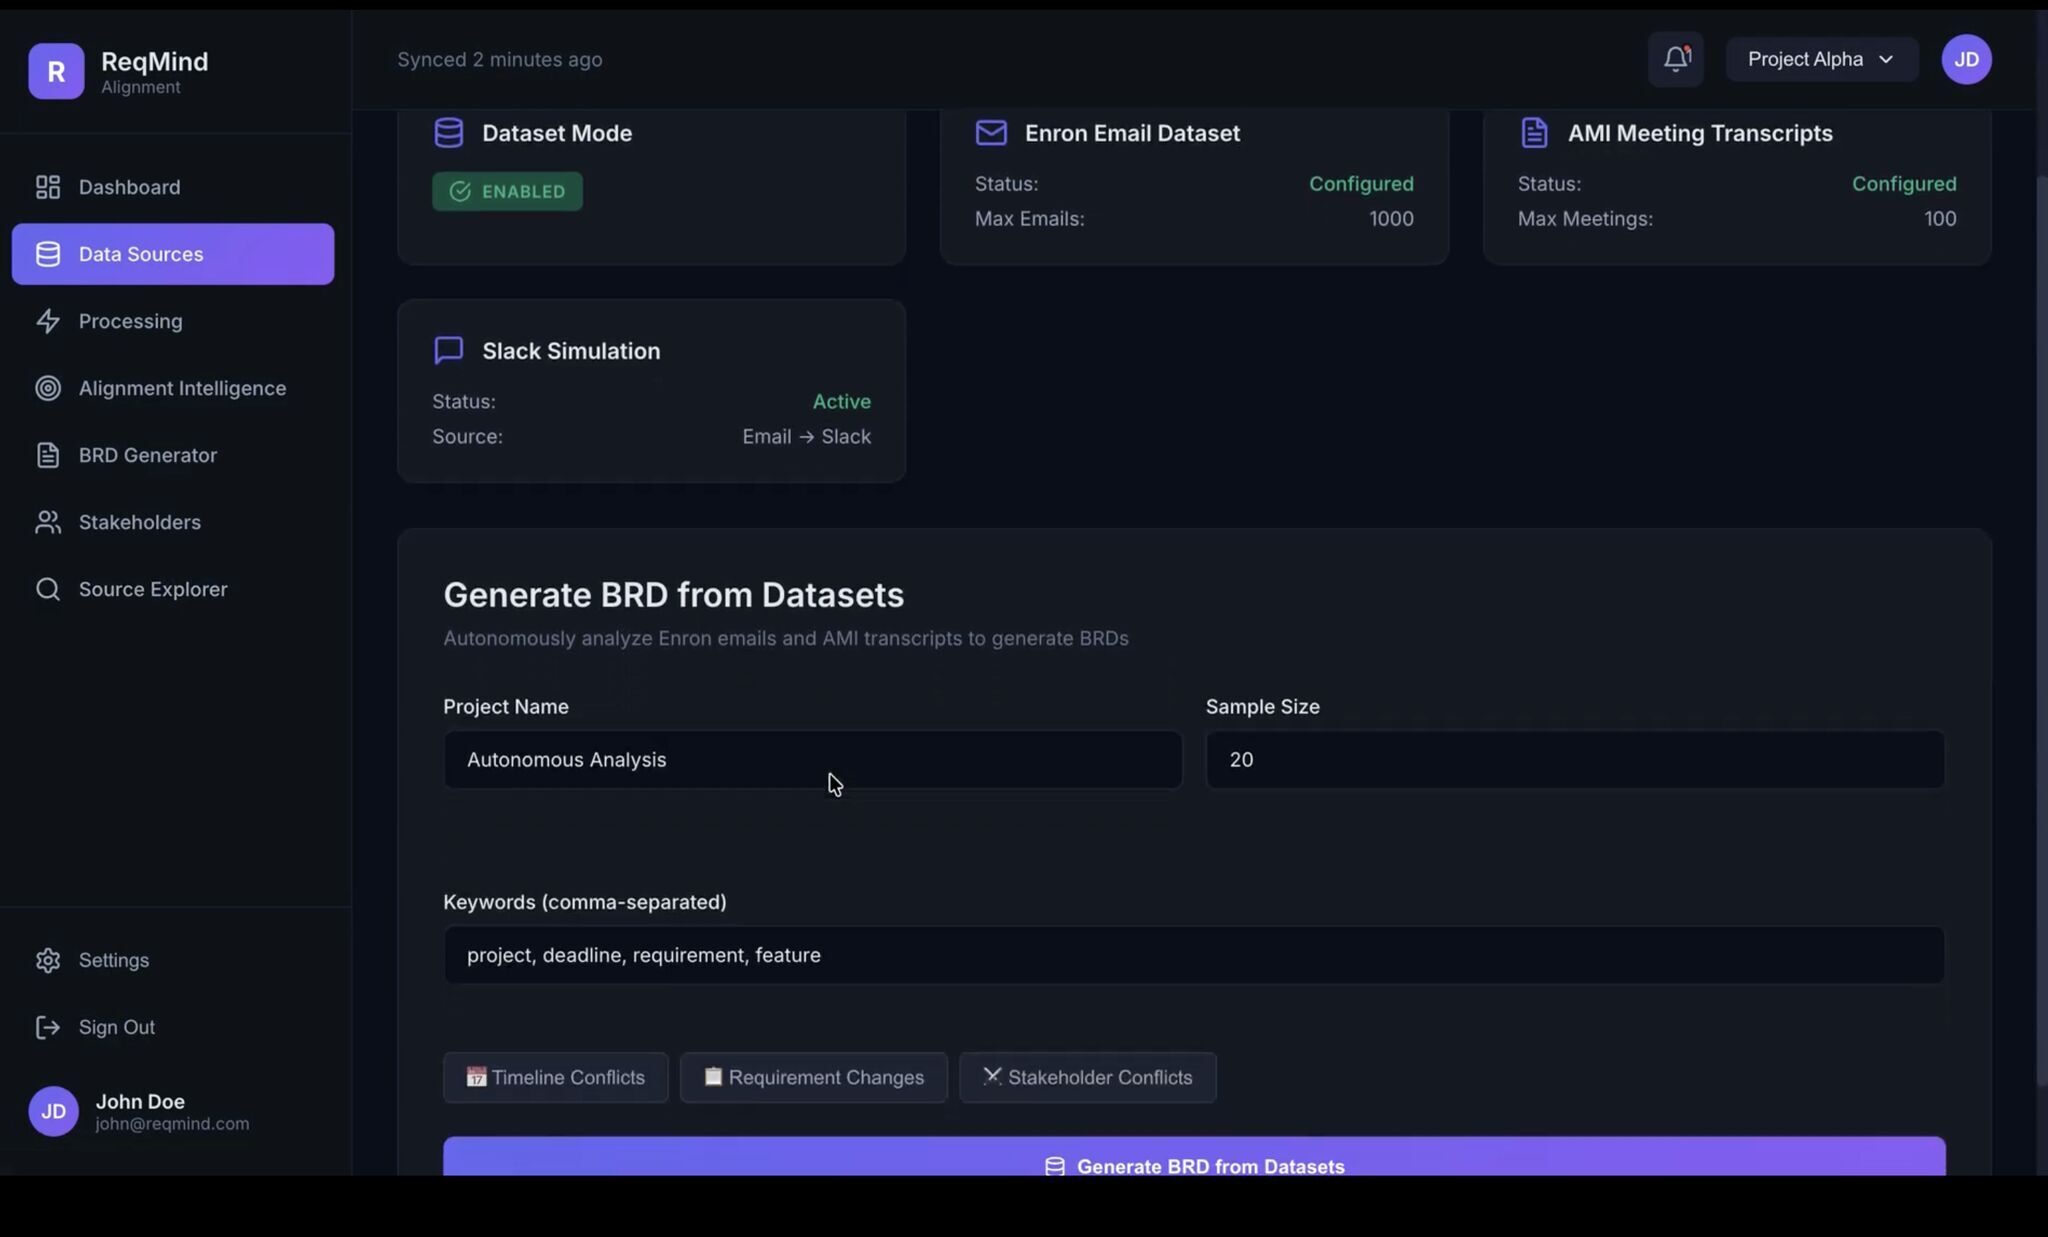Click the 'Slack Simulation' title
Viewport: 2048px width, 1237px height.
coord(571,351)
